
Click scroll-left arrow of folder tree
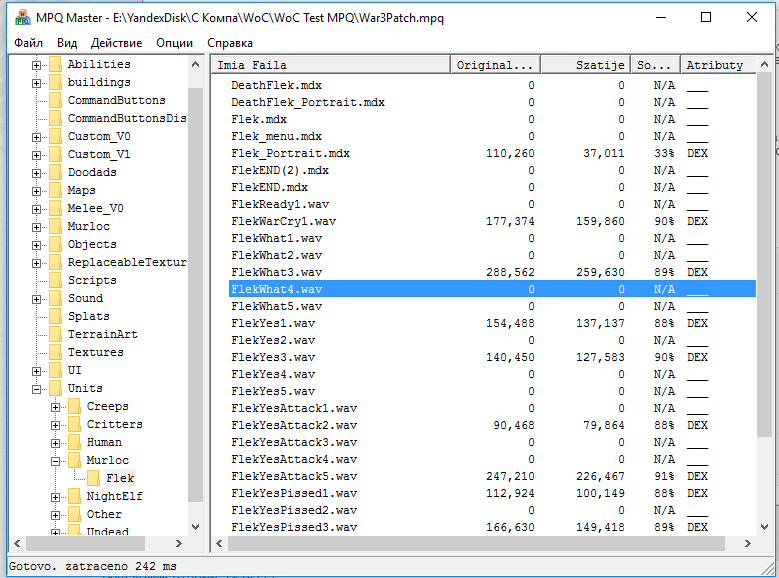click(x=17, y=544)
